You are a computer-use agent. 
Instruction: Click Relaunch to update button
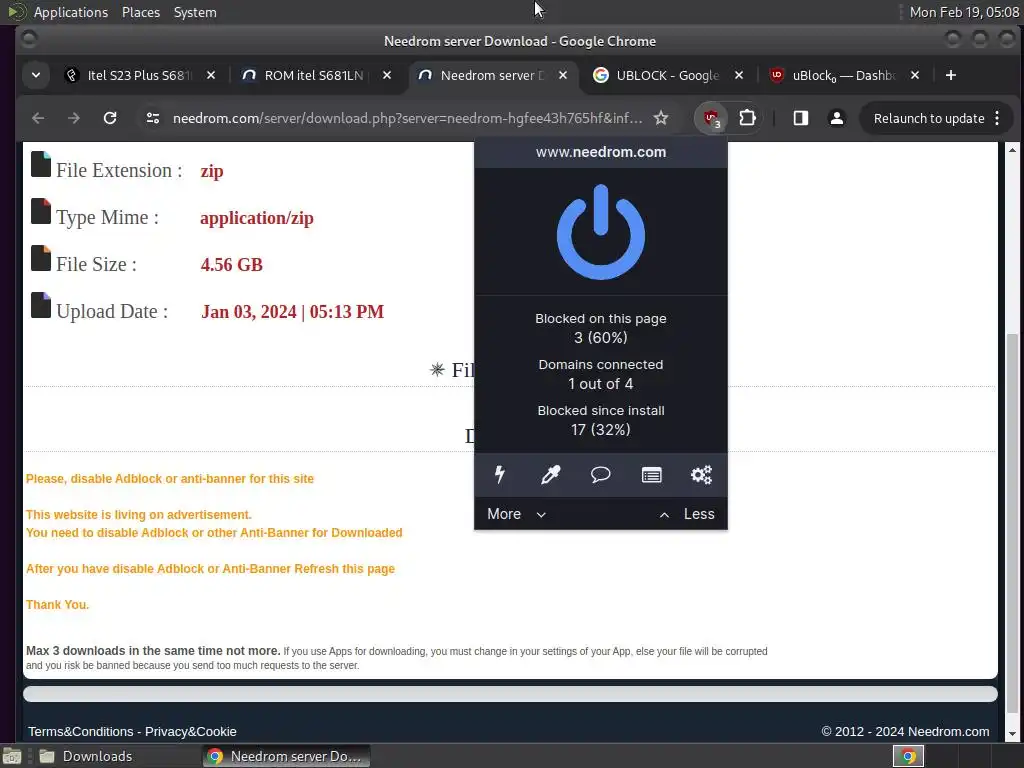click(x=929, y=118)
